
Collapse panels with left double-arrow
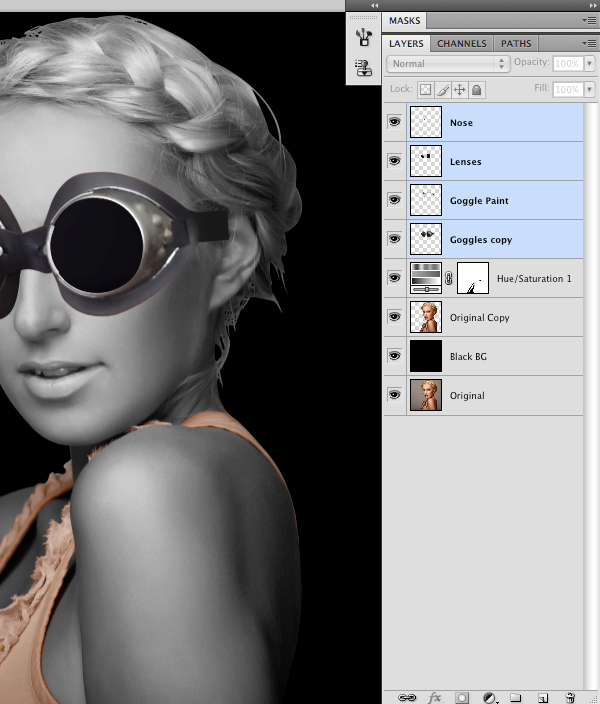tap(374, 5)
